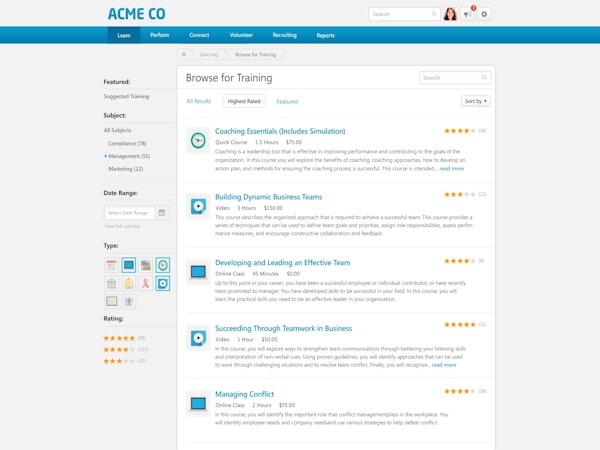The height and width of the screenshot is (450, 600).
Task: Toggle the Online Class laptop type filter
Action: 128,265
